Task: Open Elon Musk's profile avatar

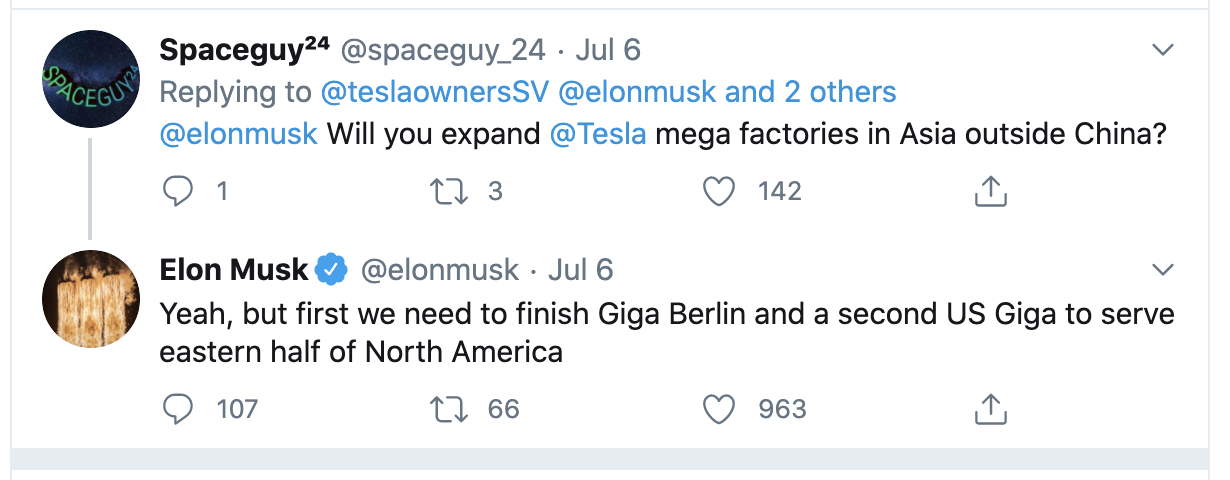Action: [91, 299]
